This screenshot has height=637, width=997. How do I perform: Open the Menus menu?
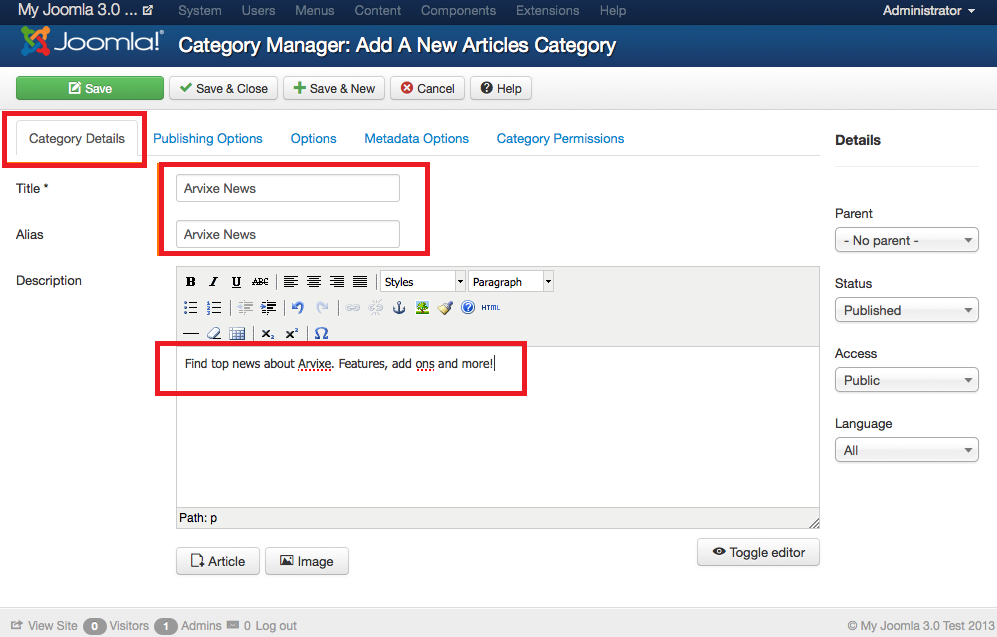pyautogui.click(x=314, y=10)
